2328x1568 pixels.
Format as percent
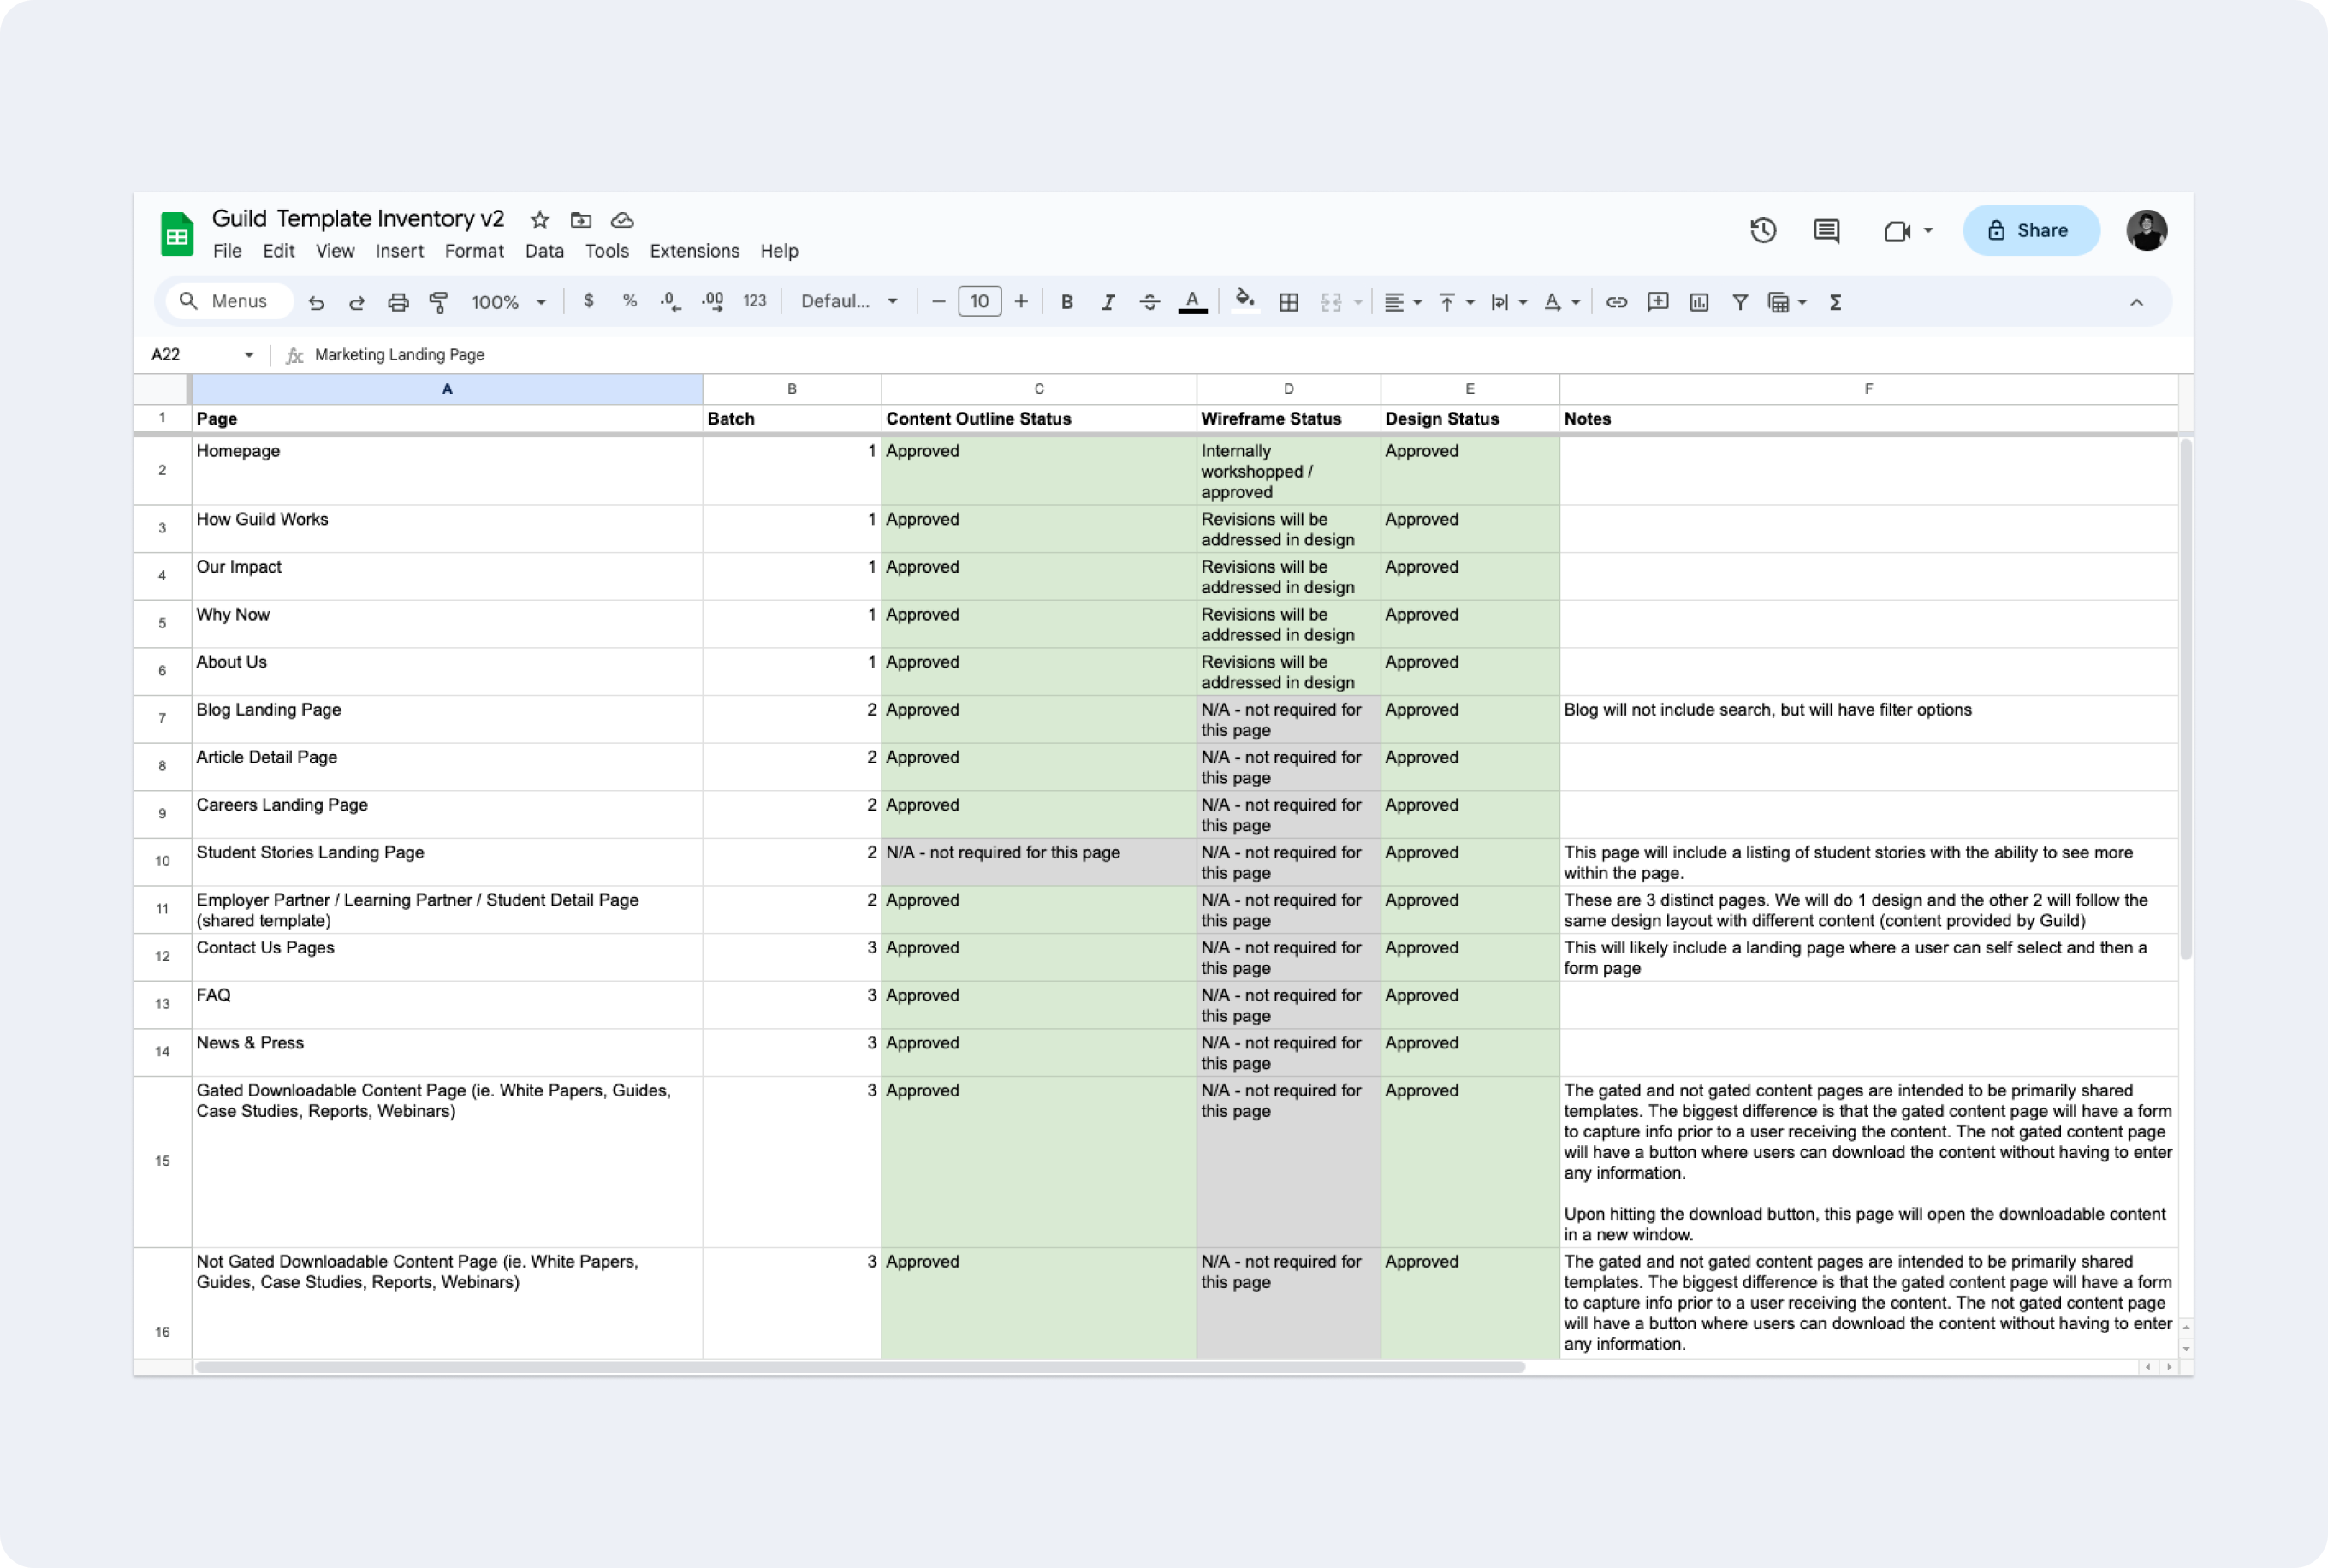coord(629,301)
